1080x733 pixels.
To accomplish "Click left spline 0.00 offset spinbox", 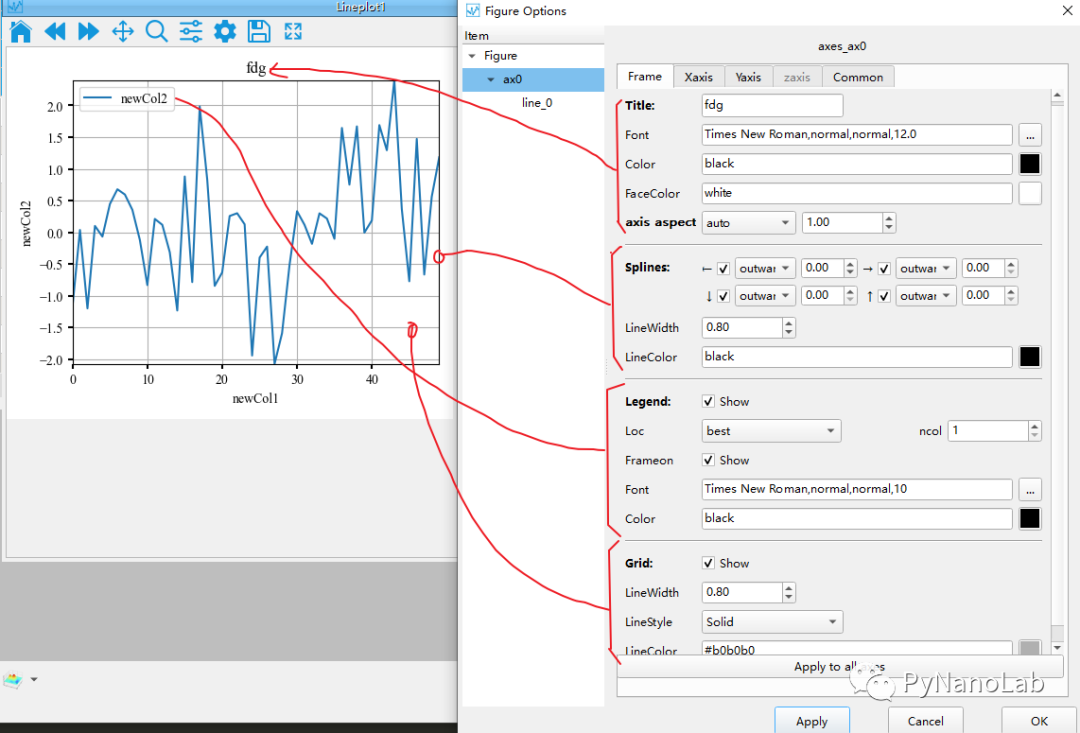I will point(829,268).
